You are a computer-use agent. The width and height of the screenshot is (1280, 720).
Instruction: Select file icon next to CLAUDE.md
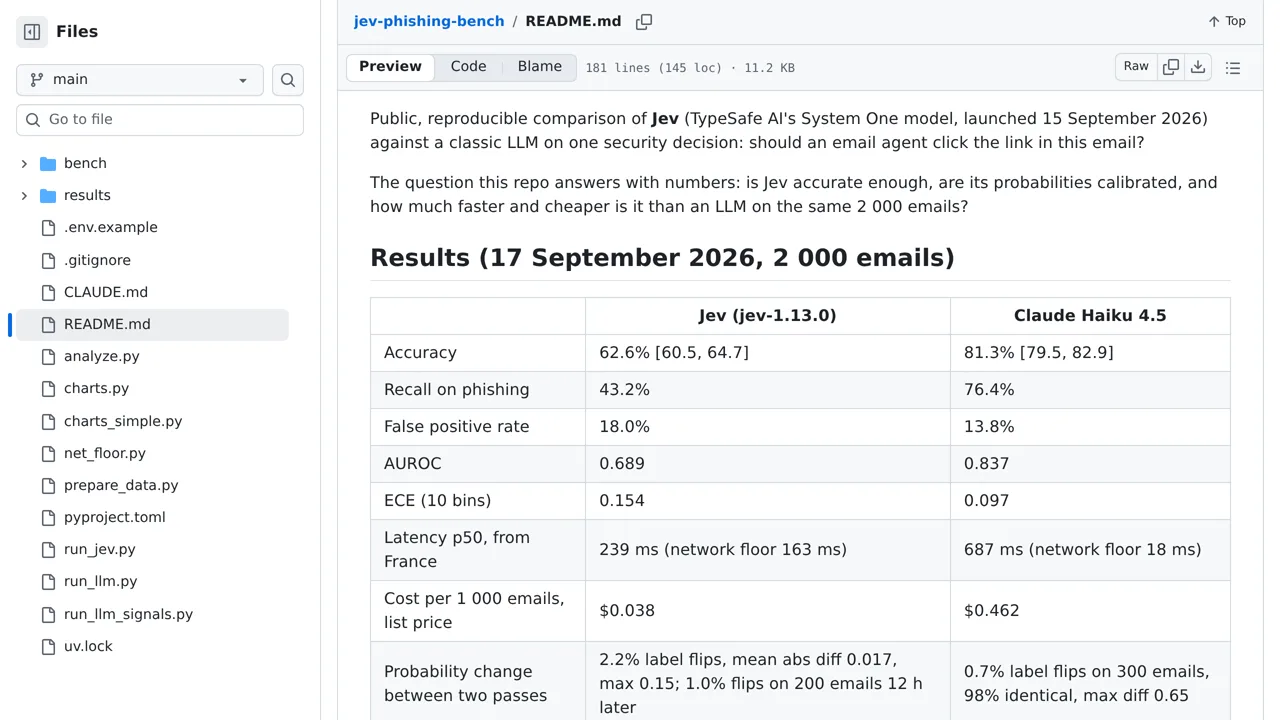click(x=48, y=292)
